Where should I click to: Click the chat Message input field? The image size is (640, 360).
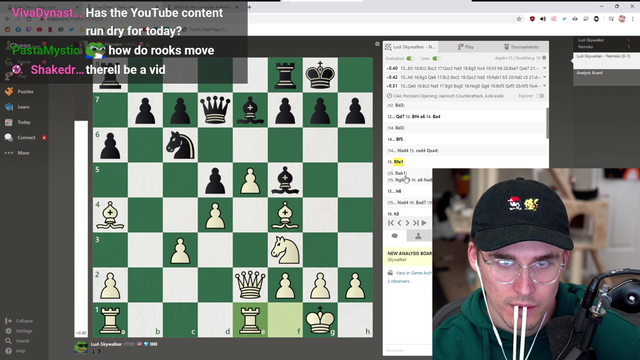coord(407,350)
